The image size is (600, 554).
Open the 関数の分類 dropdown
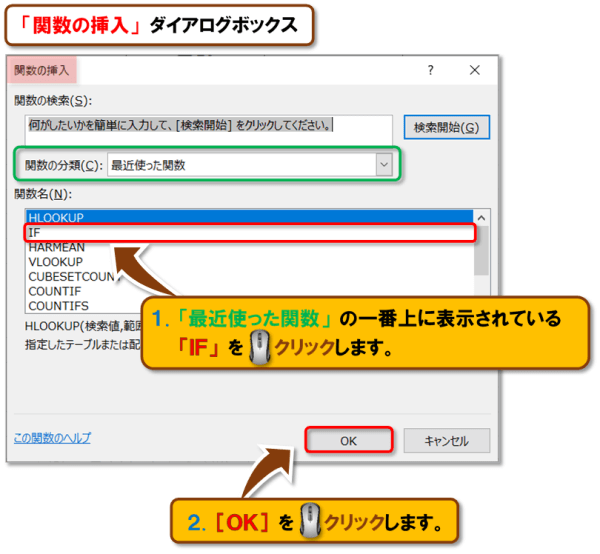[250, 165]
